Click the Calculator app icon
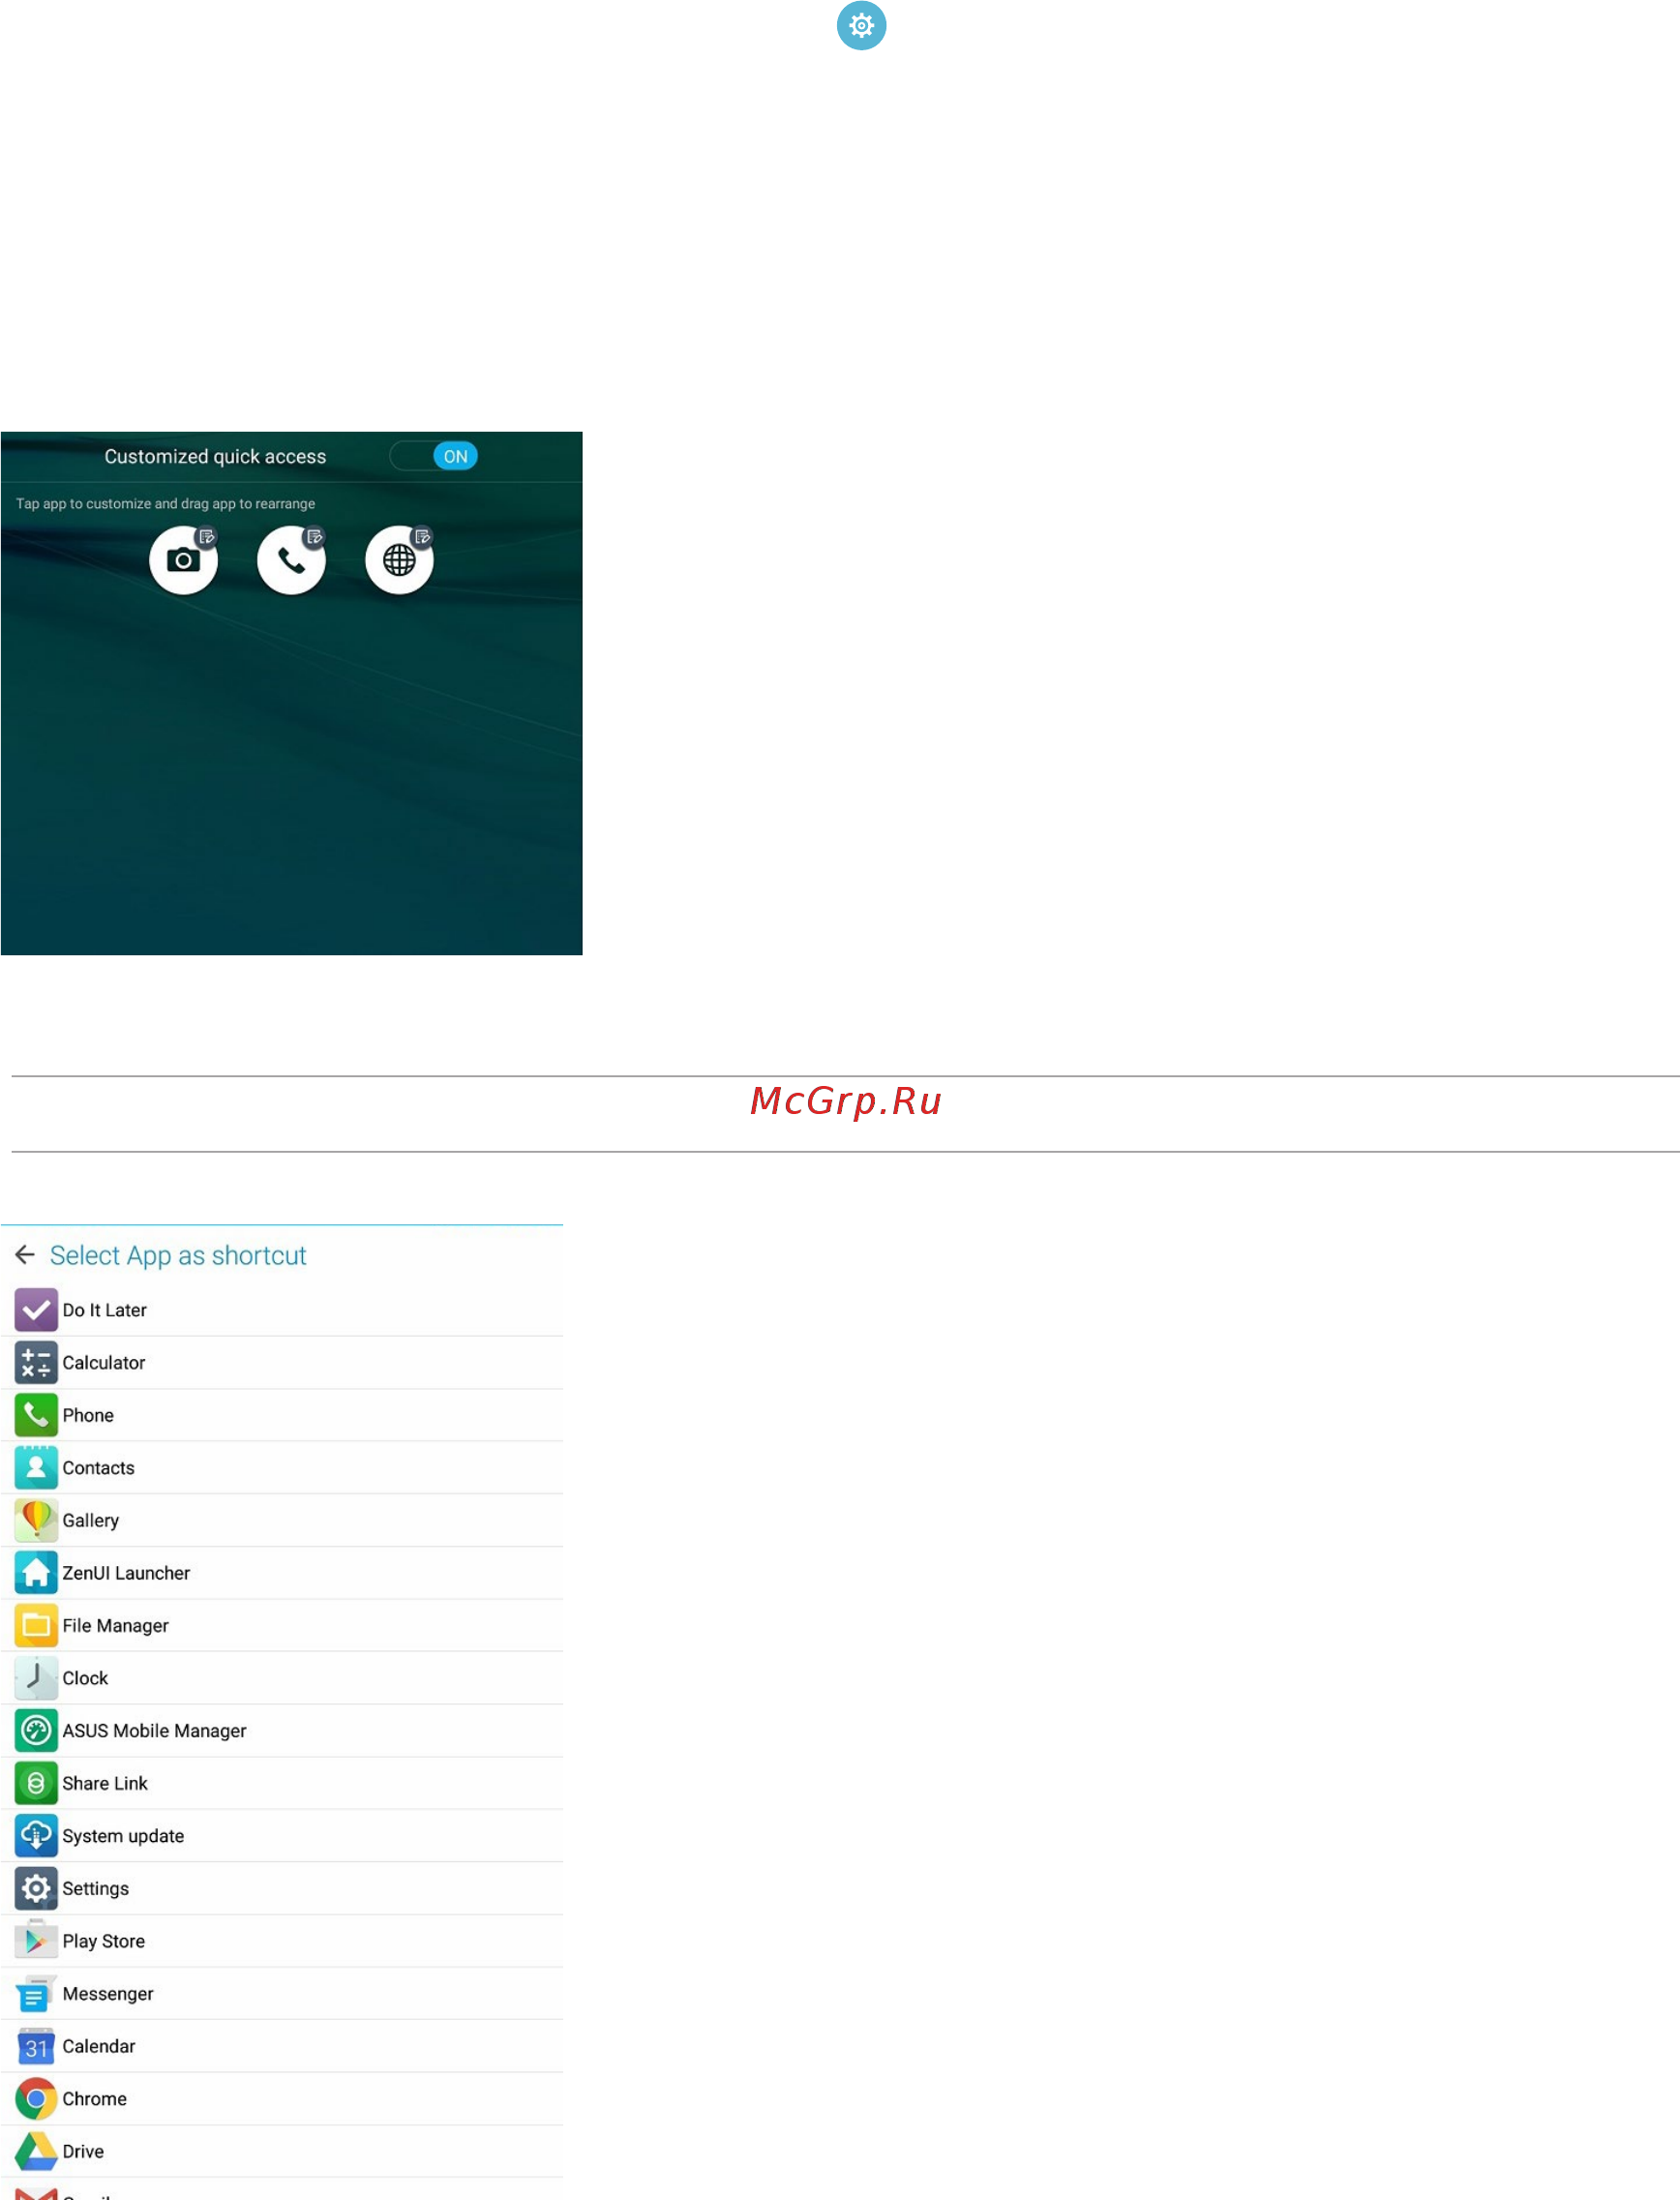Screen dimensions: 1680x2200 click(36, 1362)
